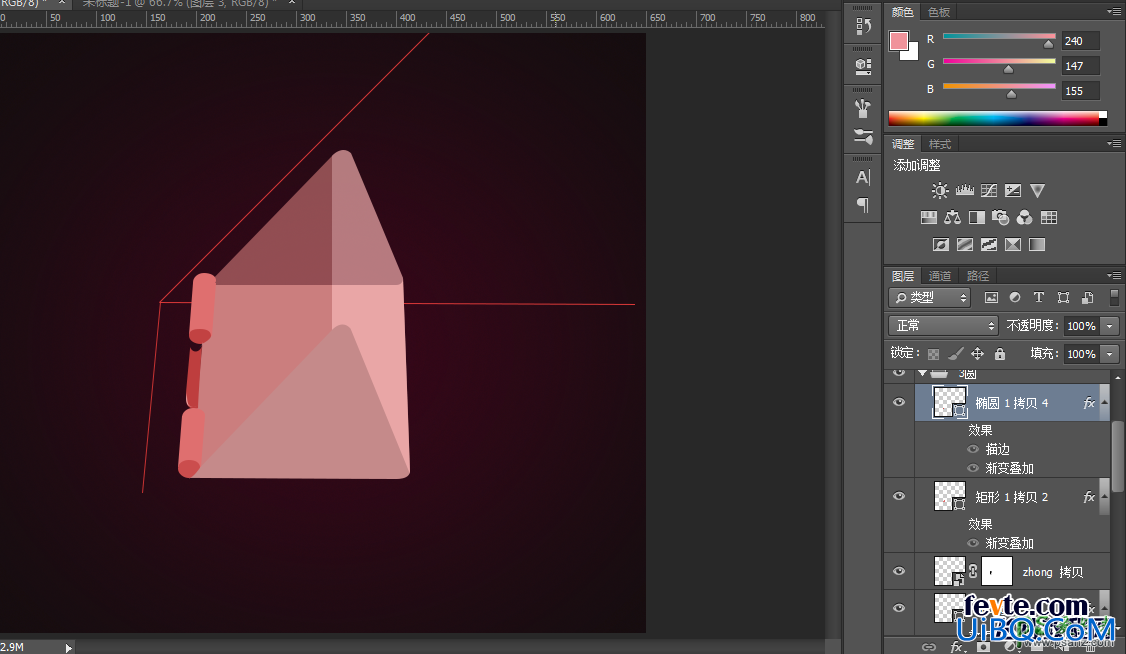Add a Hue/Saturation adjustment layer

click(x=929, y=218)
